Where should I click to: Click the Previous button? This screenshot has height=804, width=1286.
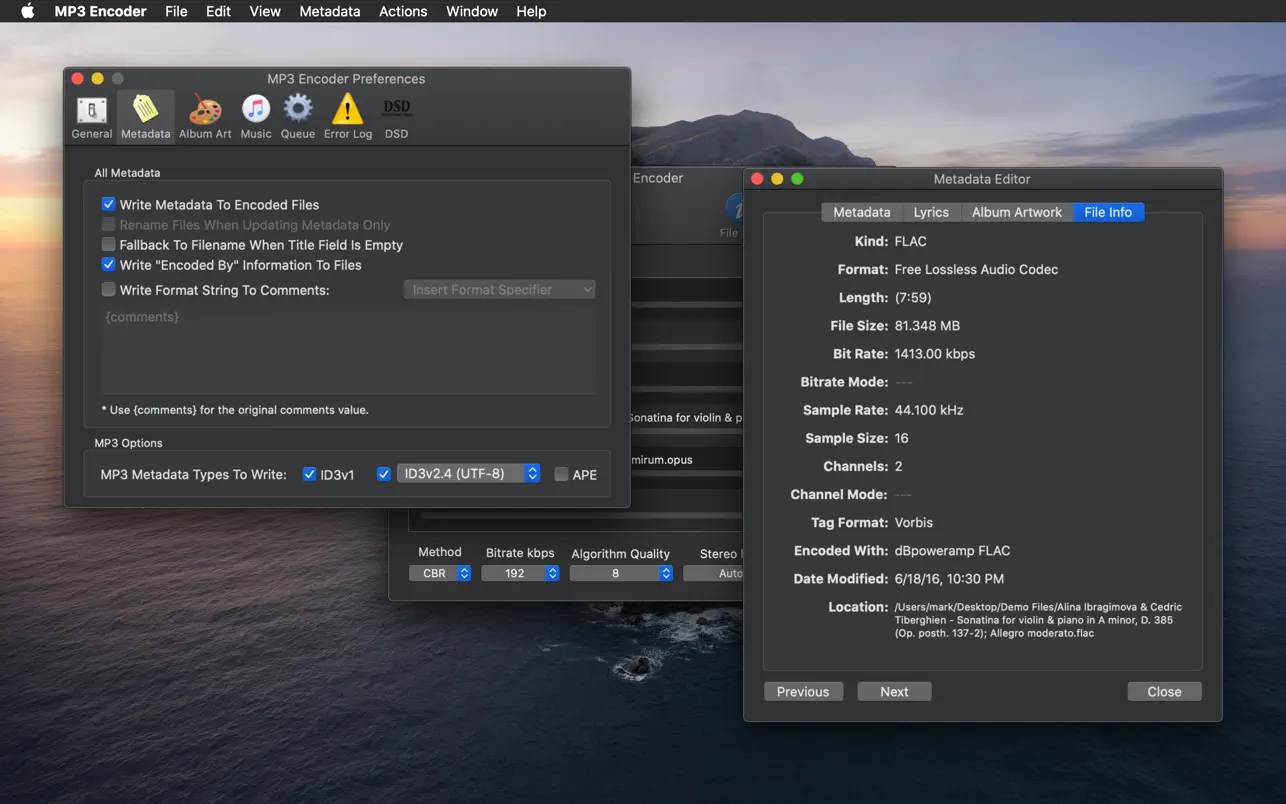(803, 692)
